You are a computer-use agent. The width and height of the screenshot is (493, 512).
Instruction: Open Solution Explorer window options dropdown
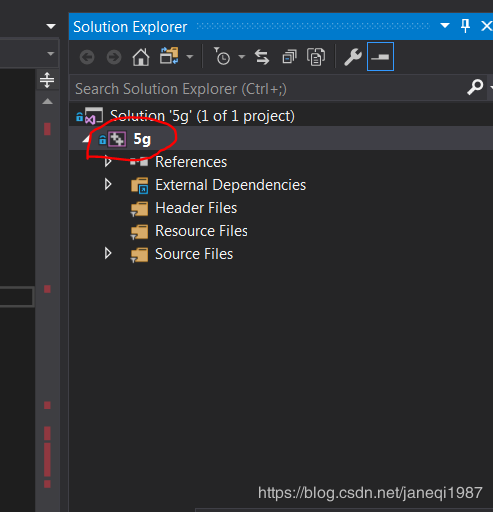click(x=445, y=25)
